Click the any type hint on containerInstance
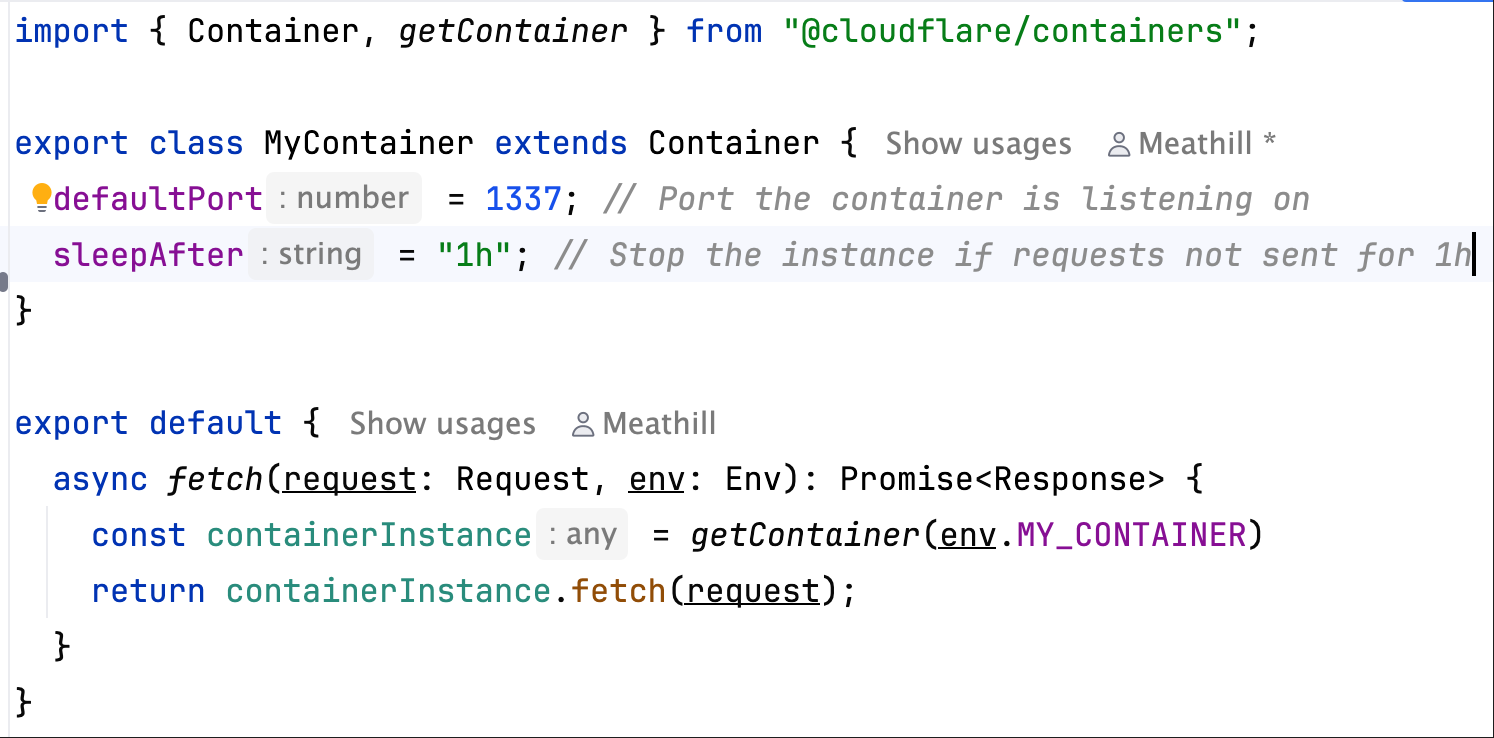This screenshot has width=1494, height=738. coord(582,535)
